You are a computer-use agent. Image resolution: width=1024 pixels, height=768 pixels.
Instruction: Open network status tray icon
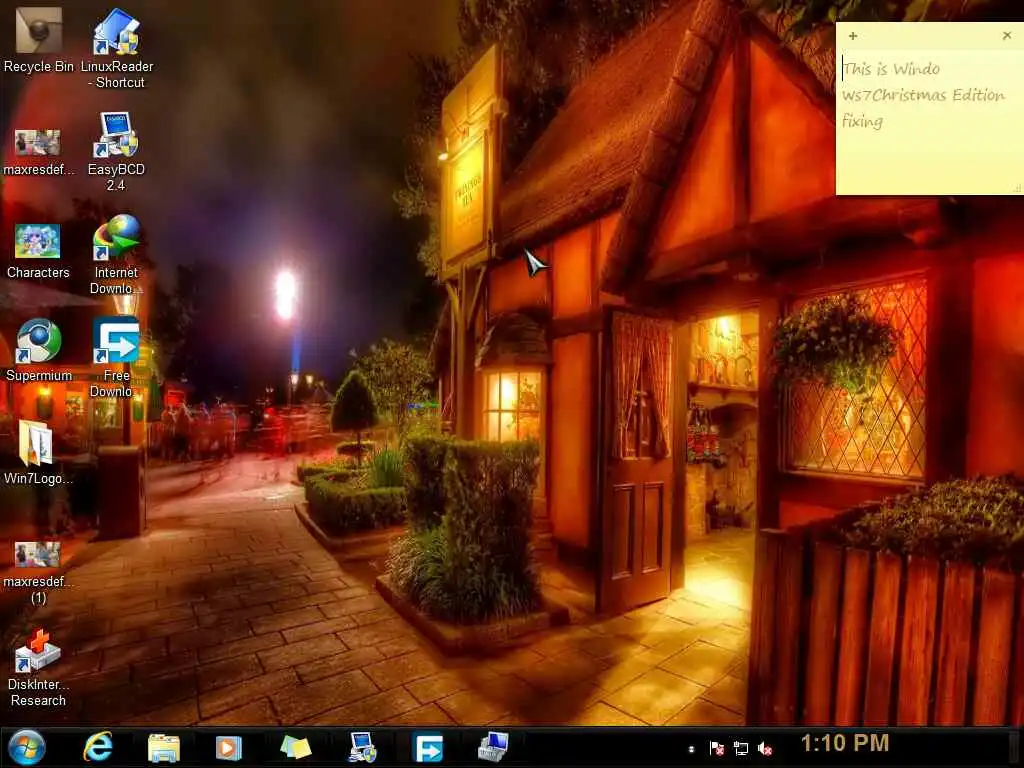tap(741, 748)
